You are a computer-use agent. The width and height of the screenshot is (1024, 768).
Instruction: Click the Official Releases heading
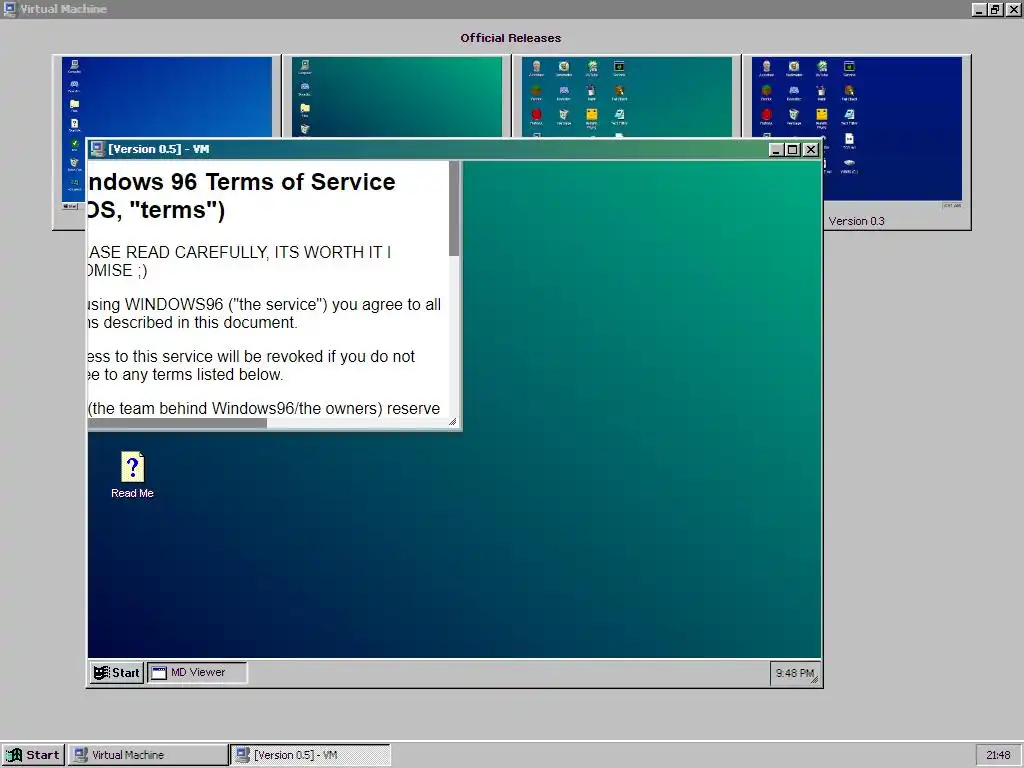point(511,38)
